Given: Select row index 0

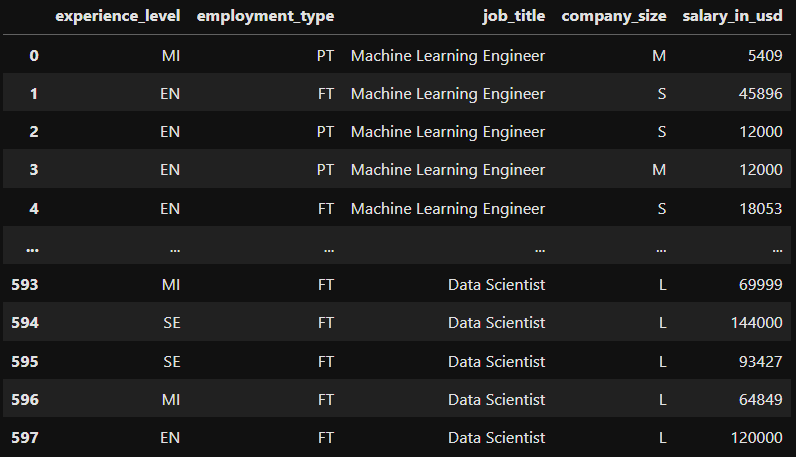Looking at the screenshot, I should [x=34, y=56].
